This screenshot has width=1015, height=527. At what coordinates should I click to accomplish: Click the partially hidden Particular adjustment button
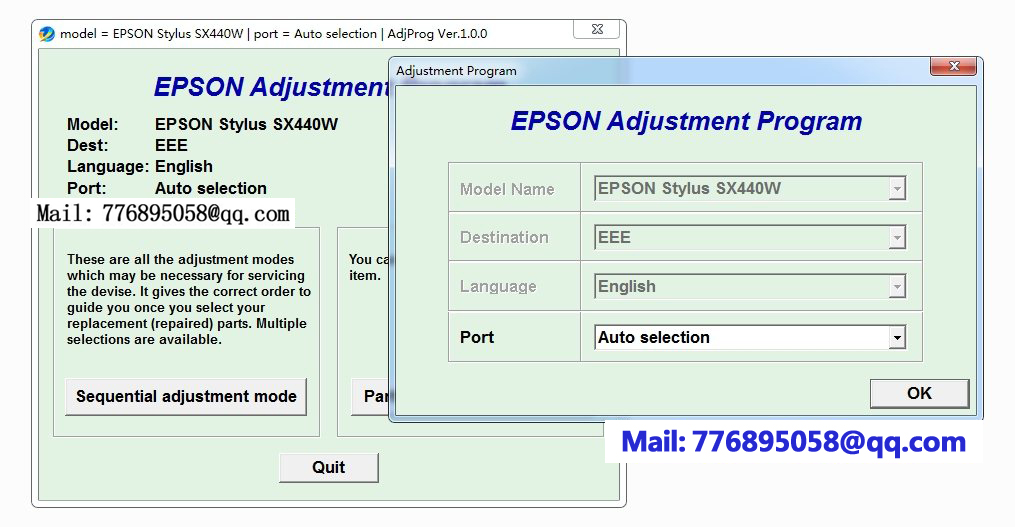370,396
